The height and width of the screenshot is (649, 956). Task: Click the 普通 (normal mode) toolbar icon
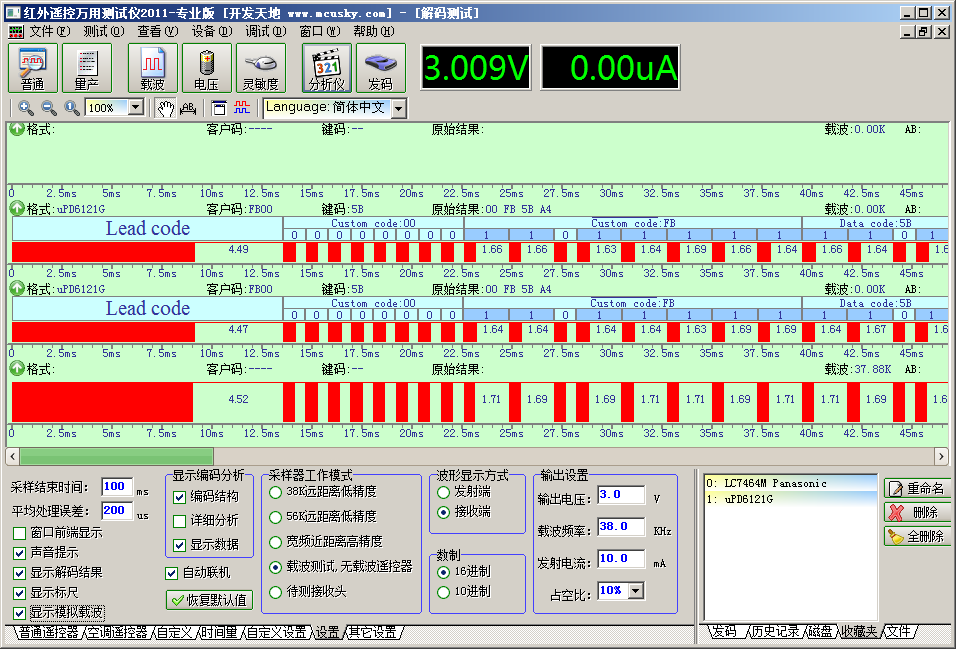click(x=33, y=68)
